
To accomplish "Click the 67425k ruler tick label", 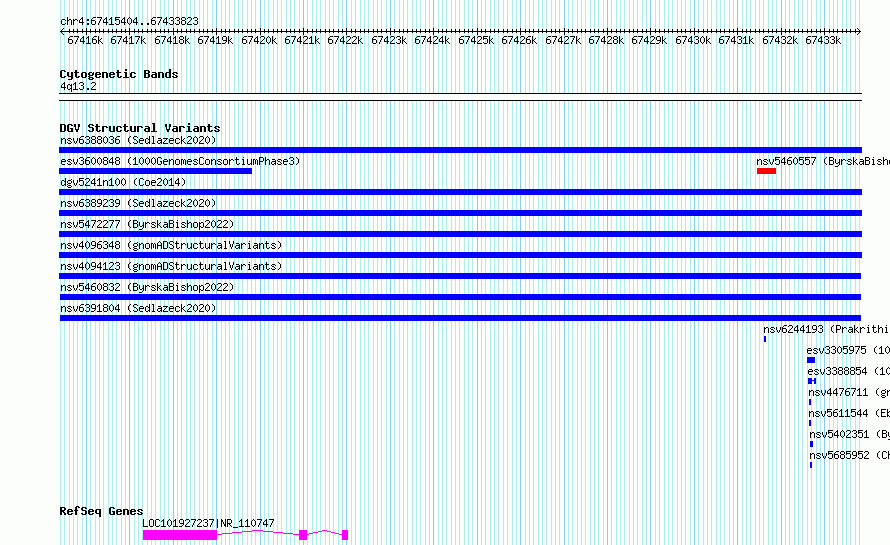I will point(476,41).
